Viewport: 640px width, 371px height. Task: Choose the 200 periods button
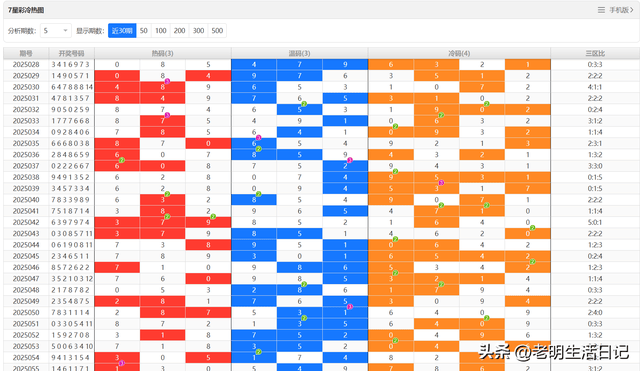179,31
